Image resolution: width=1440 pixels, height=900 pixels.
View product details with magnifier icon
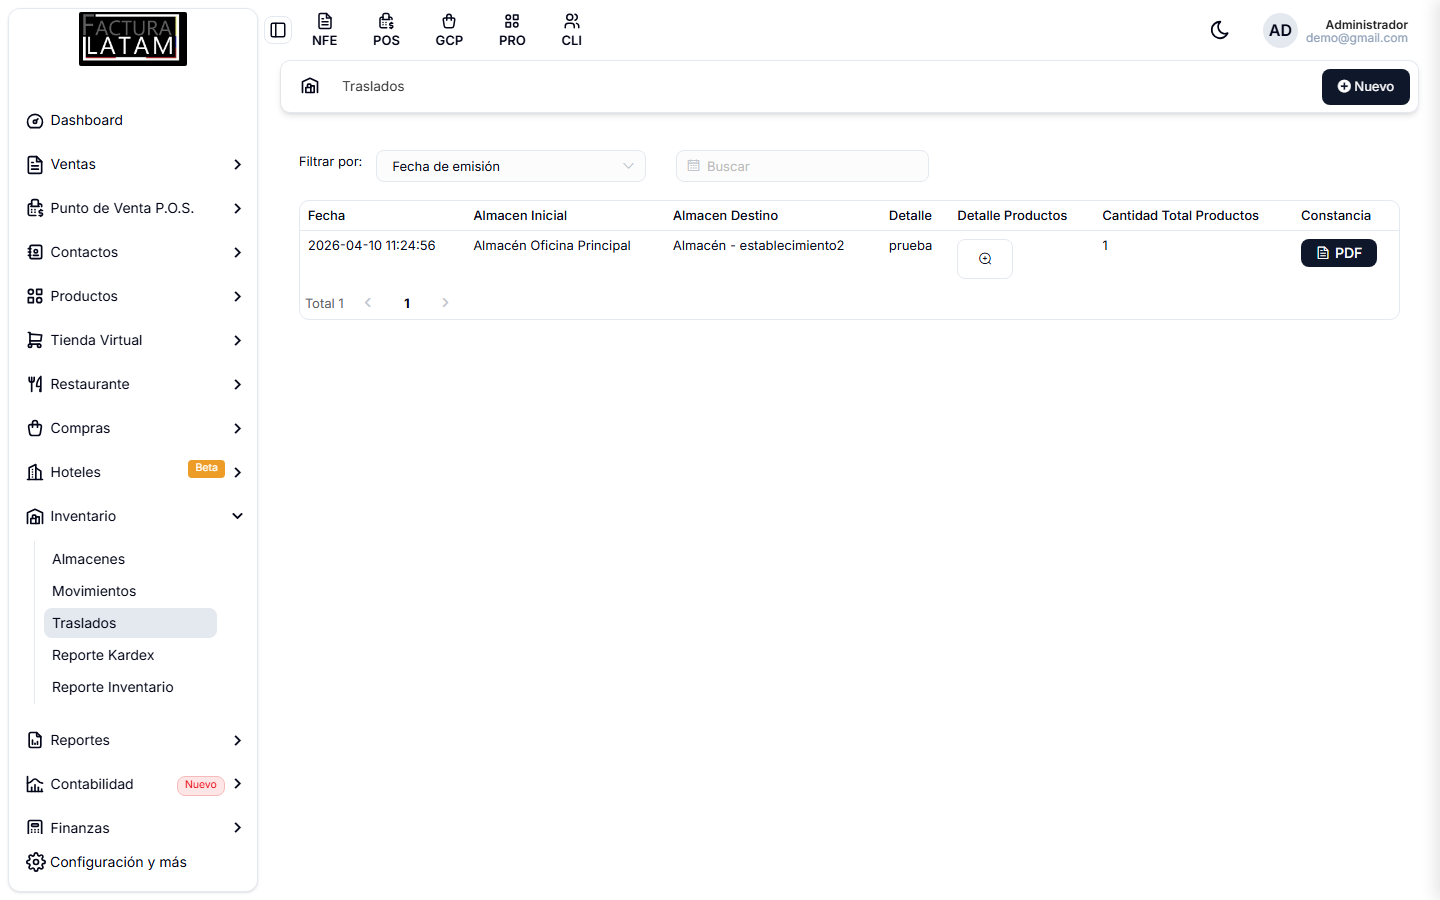tap(985, 259)
